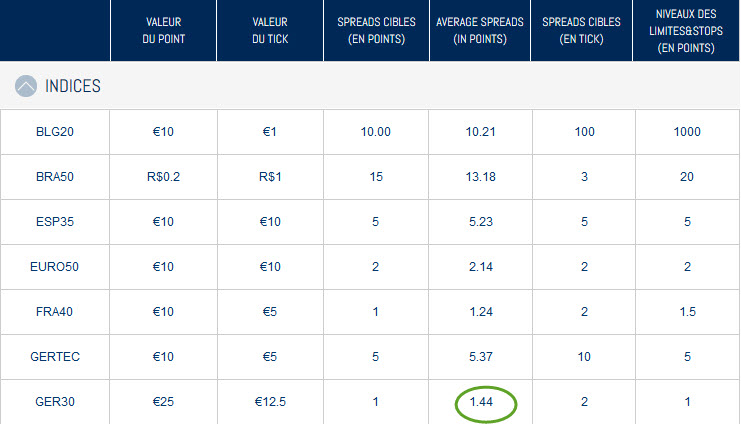Select the BRA50 index row label
741x424 pixels.
tap(55, 174)
